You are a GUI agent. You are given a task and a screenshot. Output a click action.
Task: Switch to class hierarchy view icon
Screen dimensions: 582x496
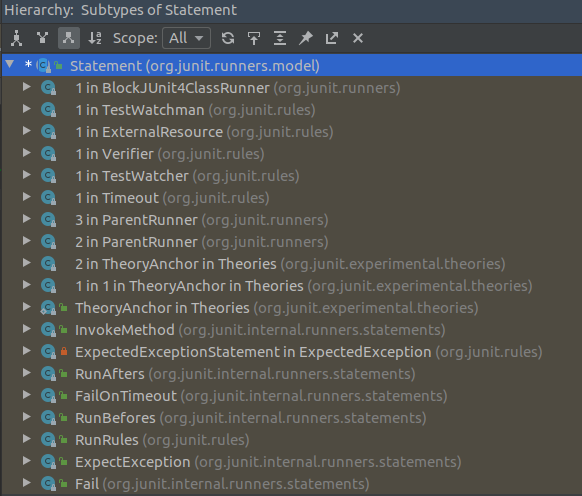click(16, 38)
